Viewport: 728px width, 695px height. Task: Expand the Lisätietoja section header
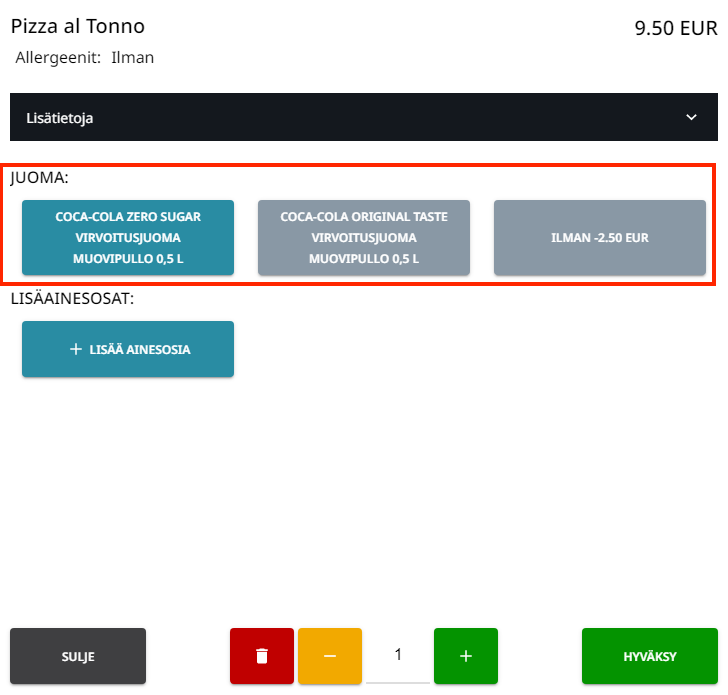coord(363,118)
